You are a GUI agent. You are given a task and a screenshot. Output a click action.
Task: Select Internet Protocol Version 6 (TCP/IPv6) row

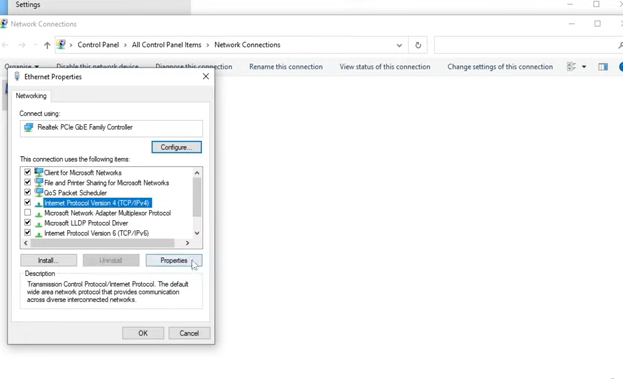click(x=97, y=233)
